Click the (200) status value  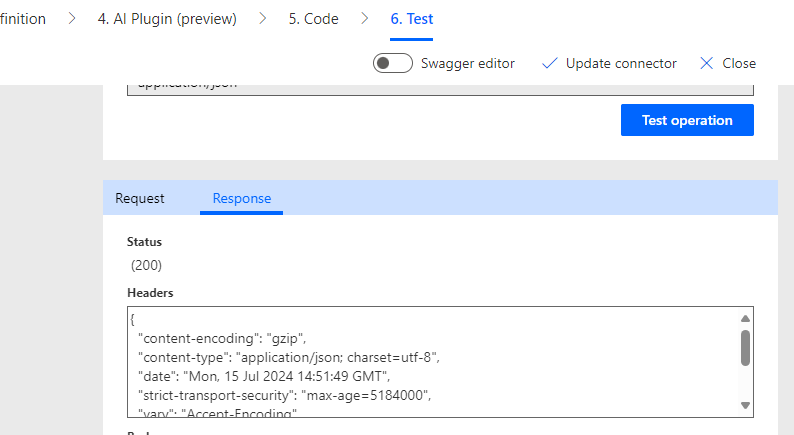(147, 265)
